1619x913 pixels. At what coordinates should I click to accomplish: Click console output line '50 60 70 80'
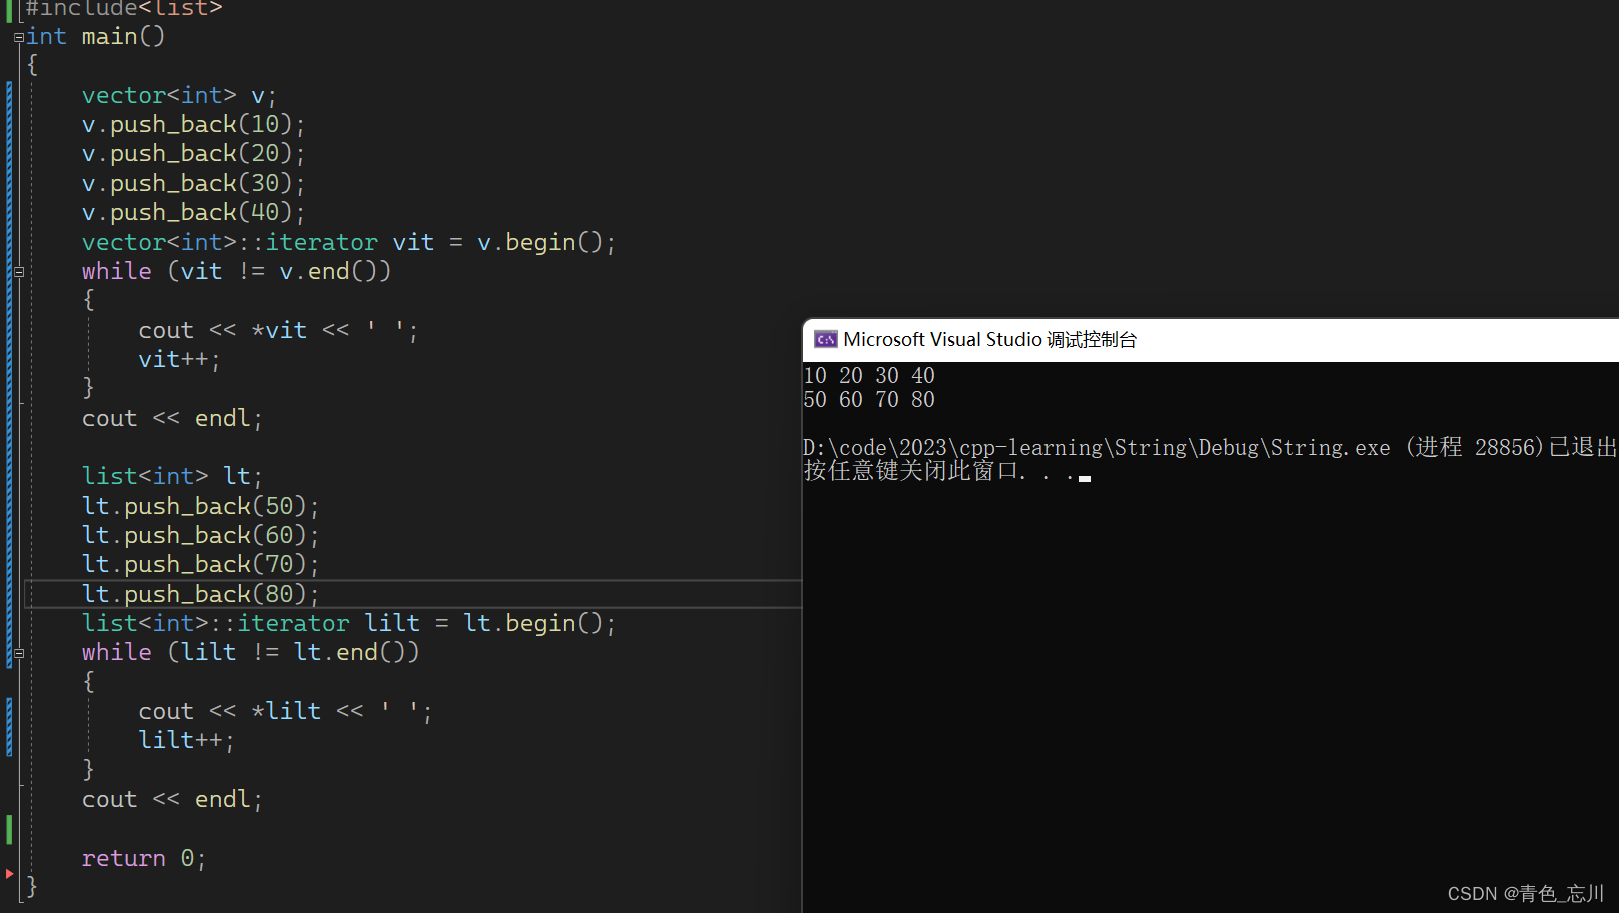pyautogui.click(x=869, y=400)
